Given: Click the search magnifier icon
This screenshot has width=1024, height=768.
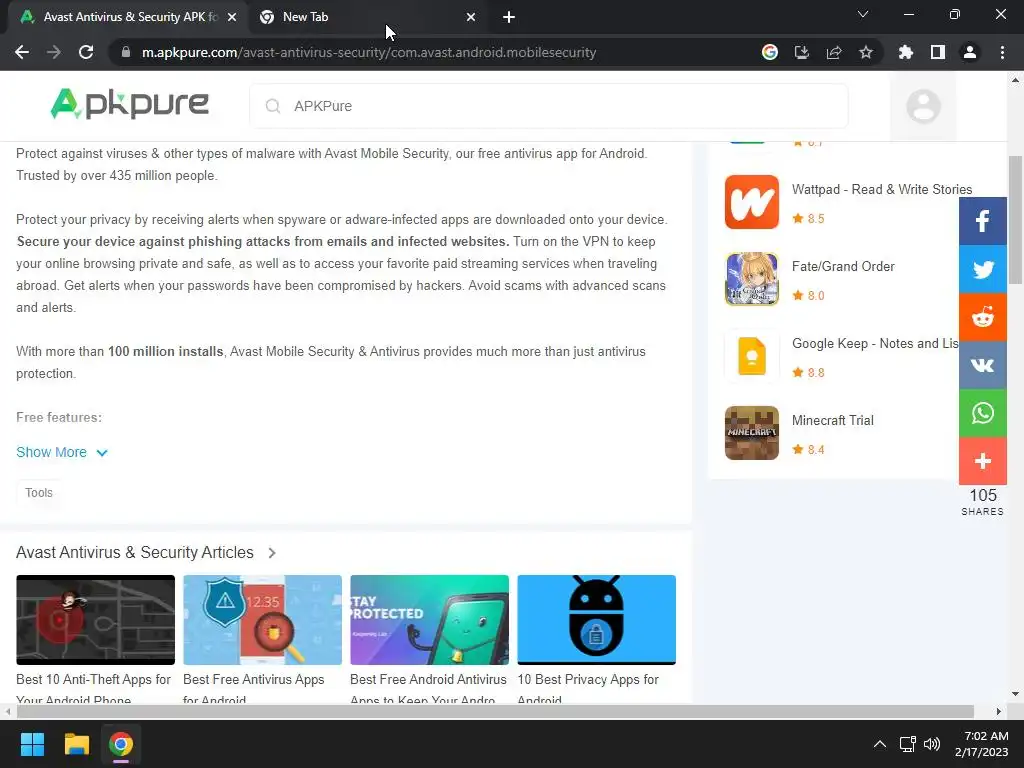Looking at the screenshot, I should [x=273, y=106].
